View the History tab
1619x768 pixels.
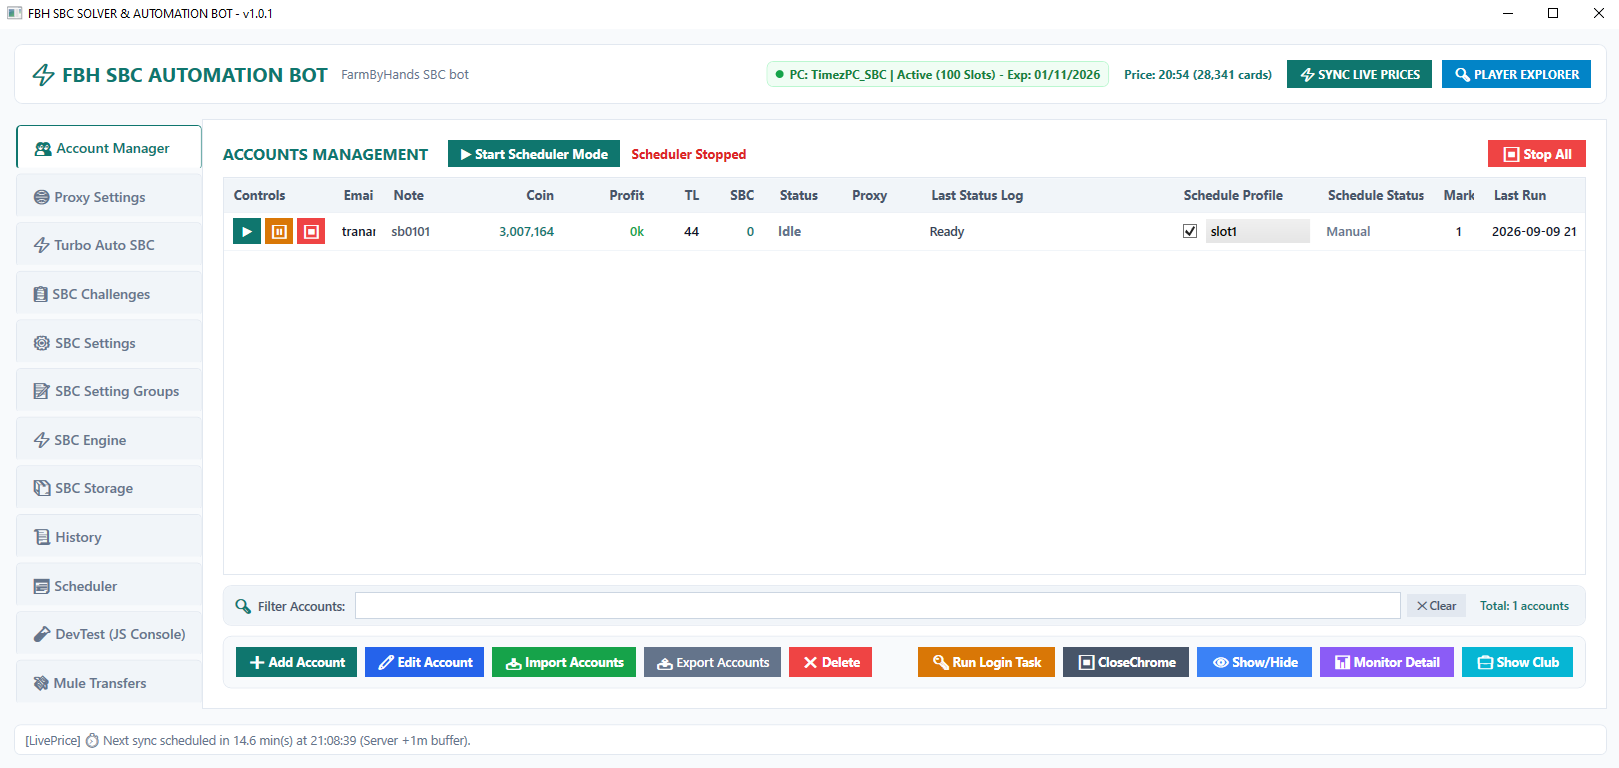(x=109, y=537)
